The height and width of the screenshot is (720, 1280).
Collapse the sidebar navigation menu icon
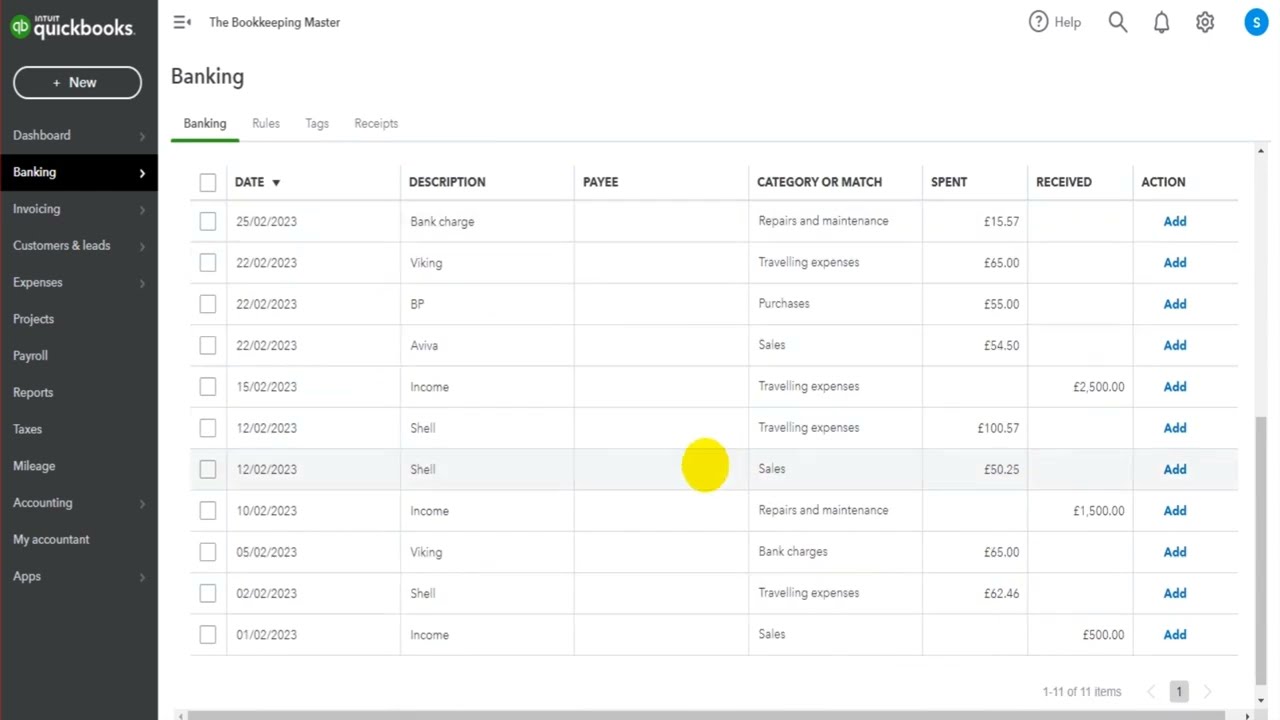(x=182, y=22)
